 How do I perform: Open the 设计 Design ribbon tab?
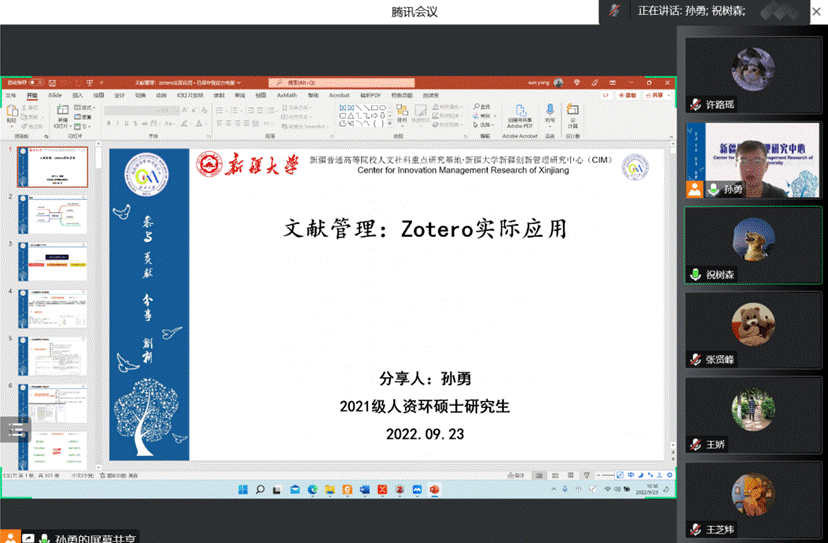click(120, 96)
